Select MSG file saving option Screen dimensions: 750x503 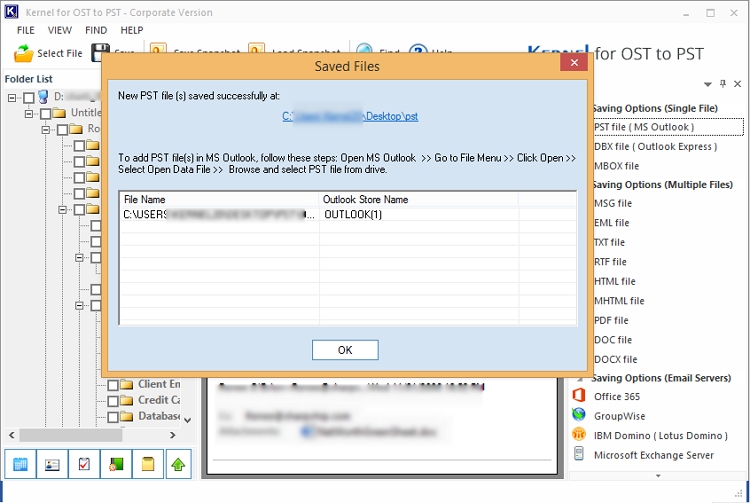tap(613, 203)
